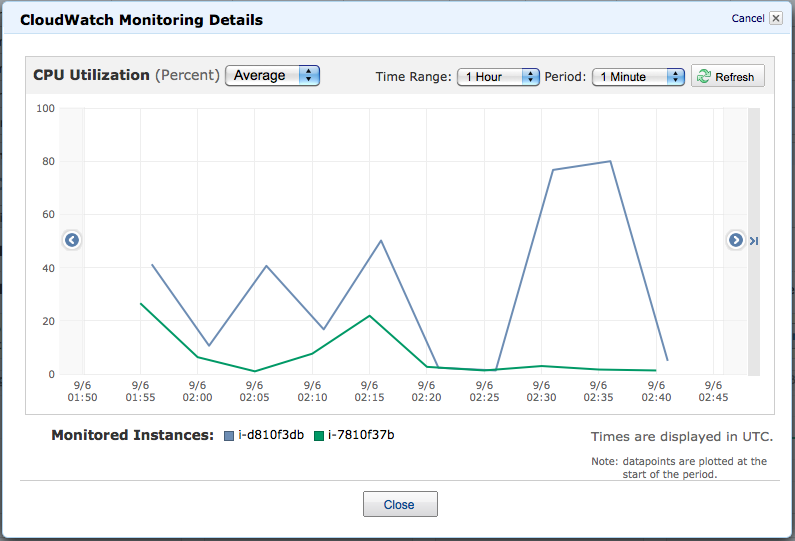The width and height of the screenshot is (795, 541).
Task: Click the chart's previous time range arrow
Action: coord(72,240)
